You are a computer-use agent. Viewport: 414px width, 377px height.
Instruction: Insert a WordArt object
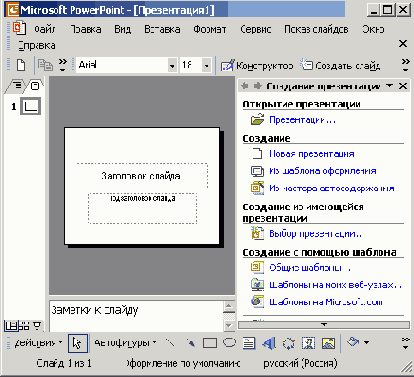[x=269, y=343]
